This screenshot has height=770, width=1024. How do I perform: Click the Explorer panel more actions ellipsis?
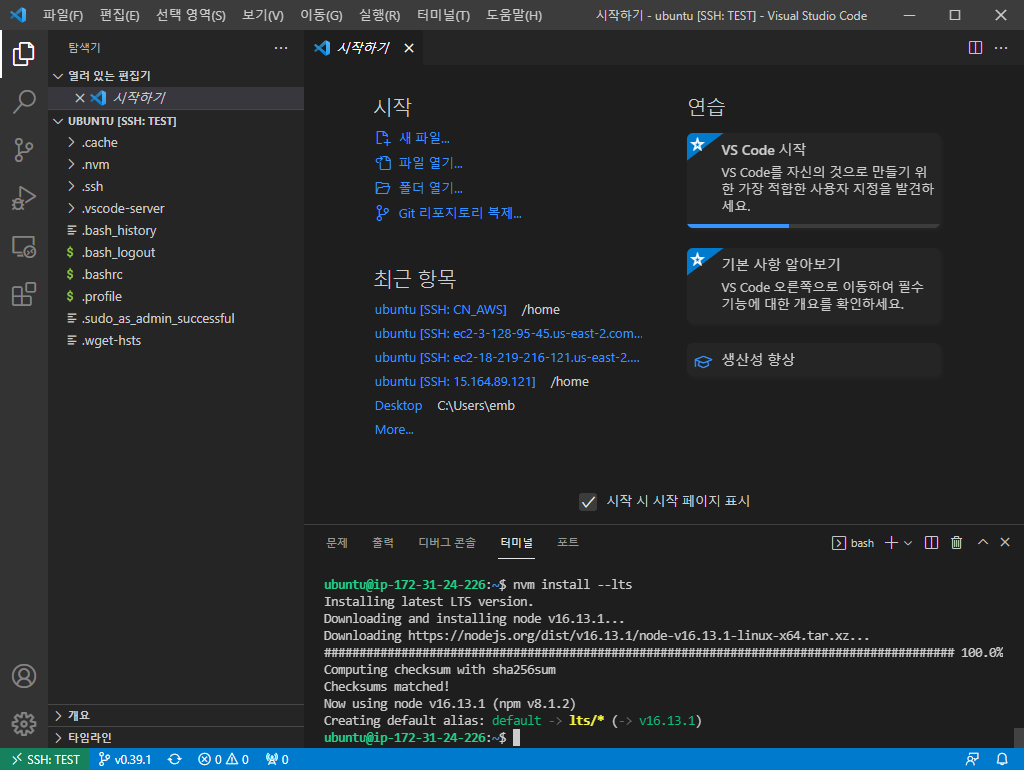[x=281, y=48]
